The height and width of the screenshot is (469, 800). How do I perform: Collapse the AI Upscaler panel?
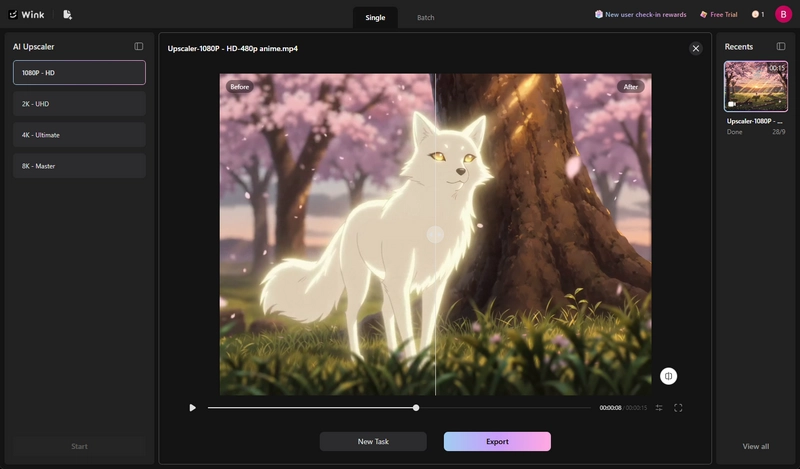coord(138,46)
